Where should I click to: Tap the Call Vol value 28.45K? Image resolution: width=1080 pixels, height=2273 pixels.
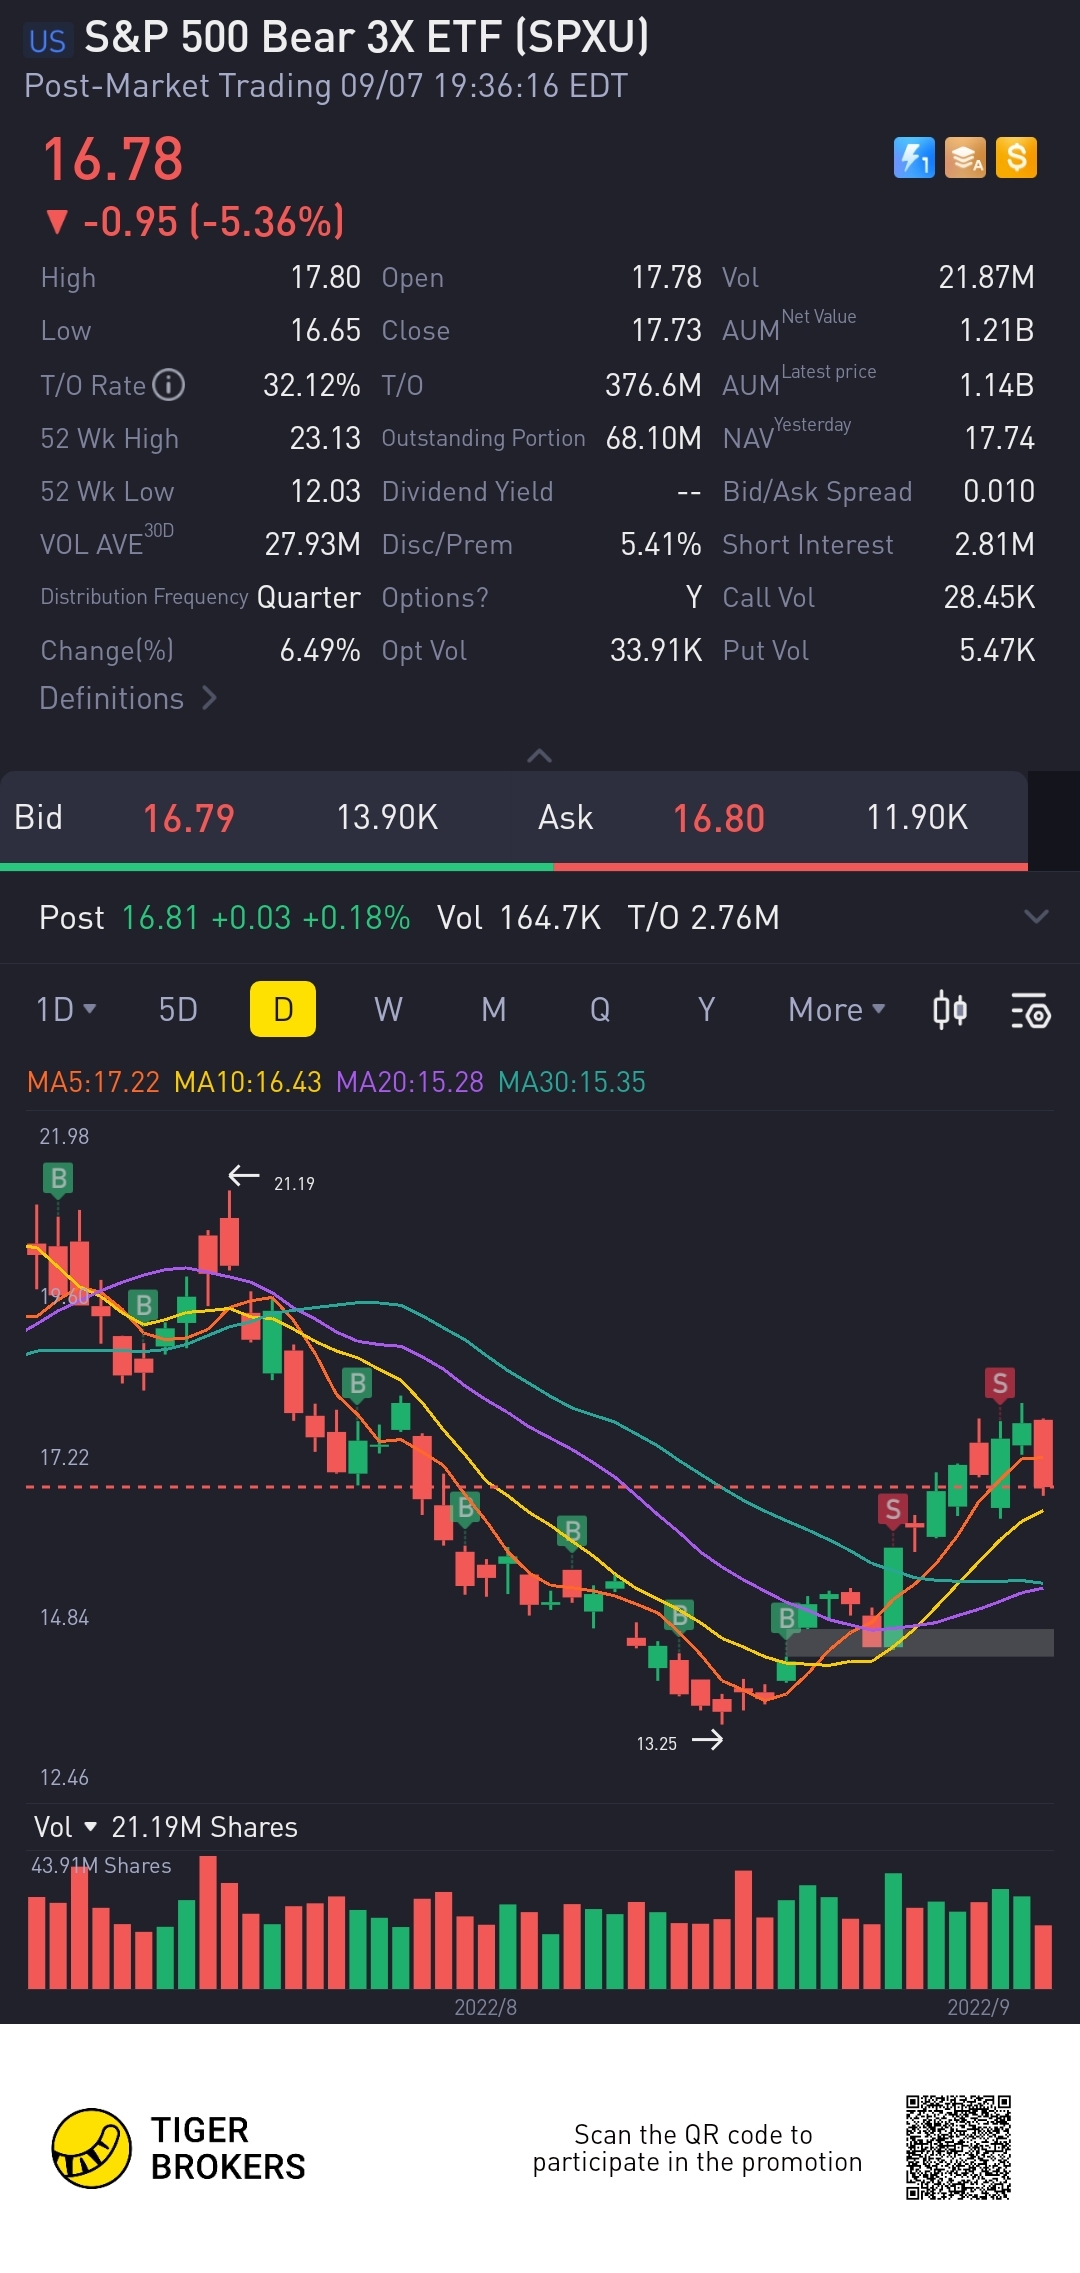989,597
